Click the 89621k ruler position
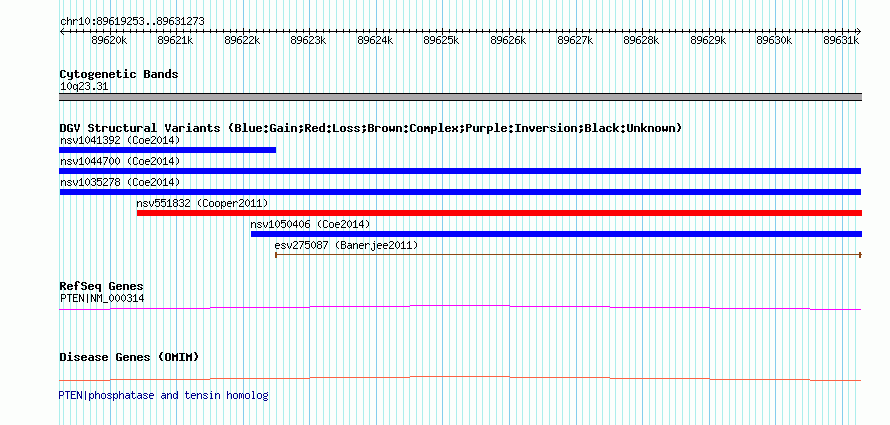The width and height of the screenshot is (890, 425). pyautogui.click(x=175, y=40)
